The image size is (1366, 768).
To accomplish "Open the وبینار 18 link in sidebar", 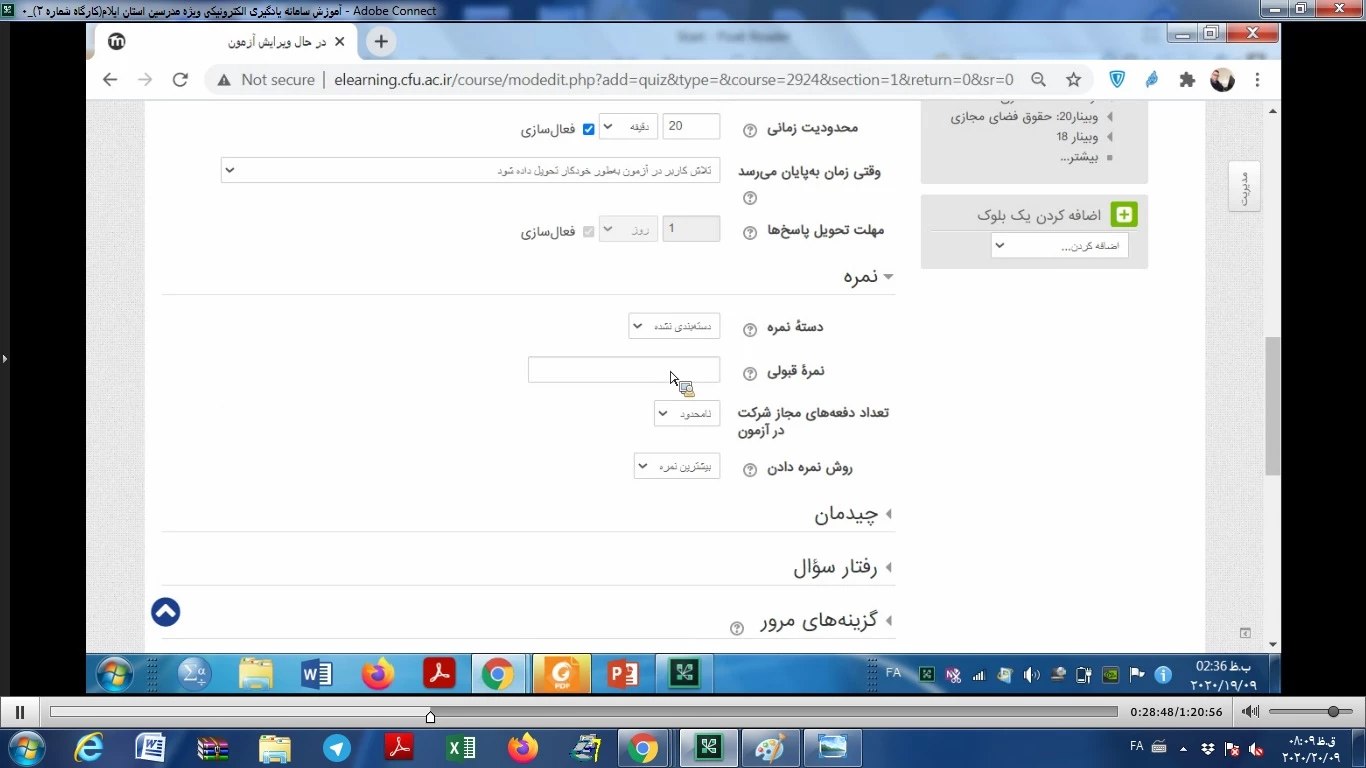I will (x=1076, y=137).
